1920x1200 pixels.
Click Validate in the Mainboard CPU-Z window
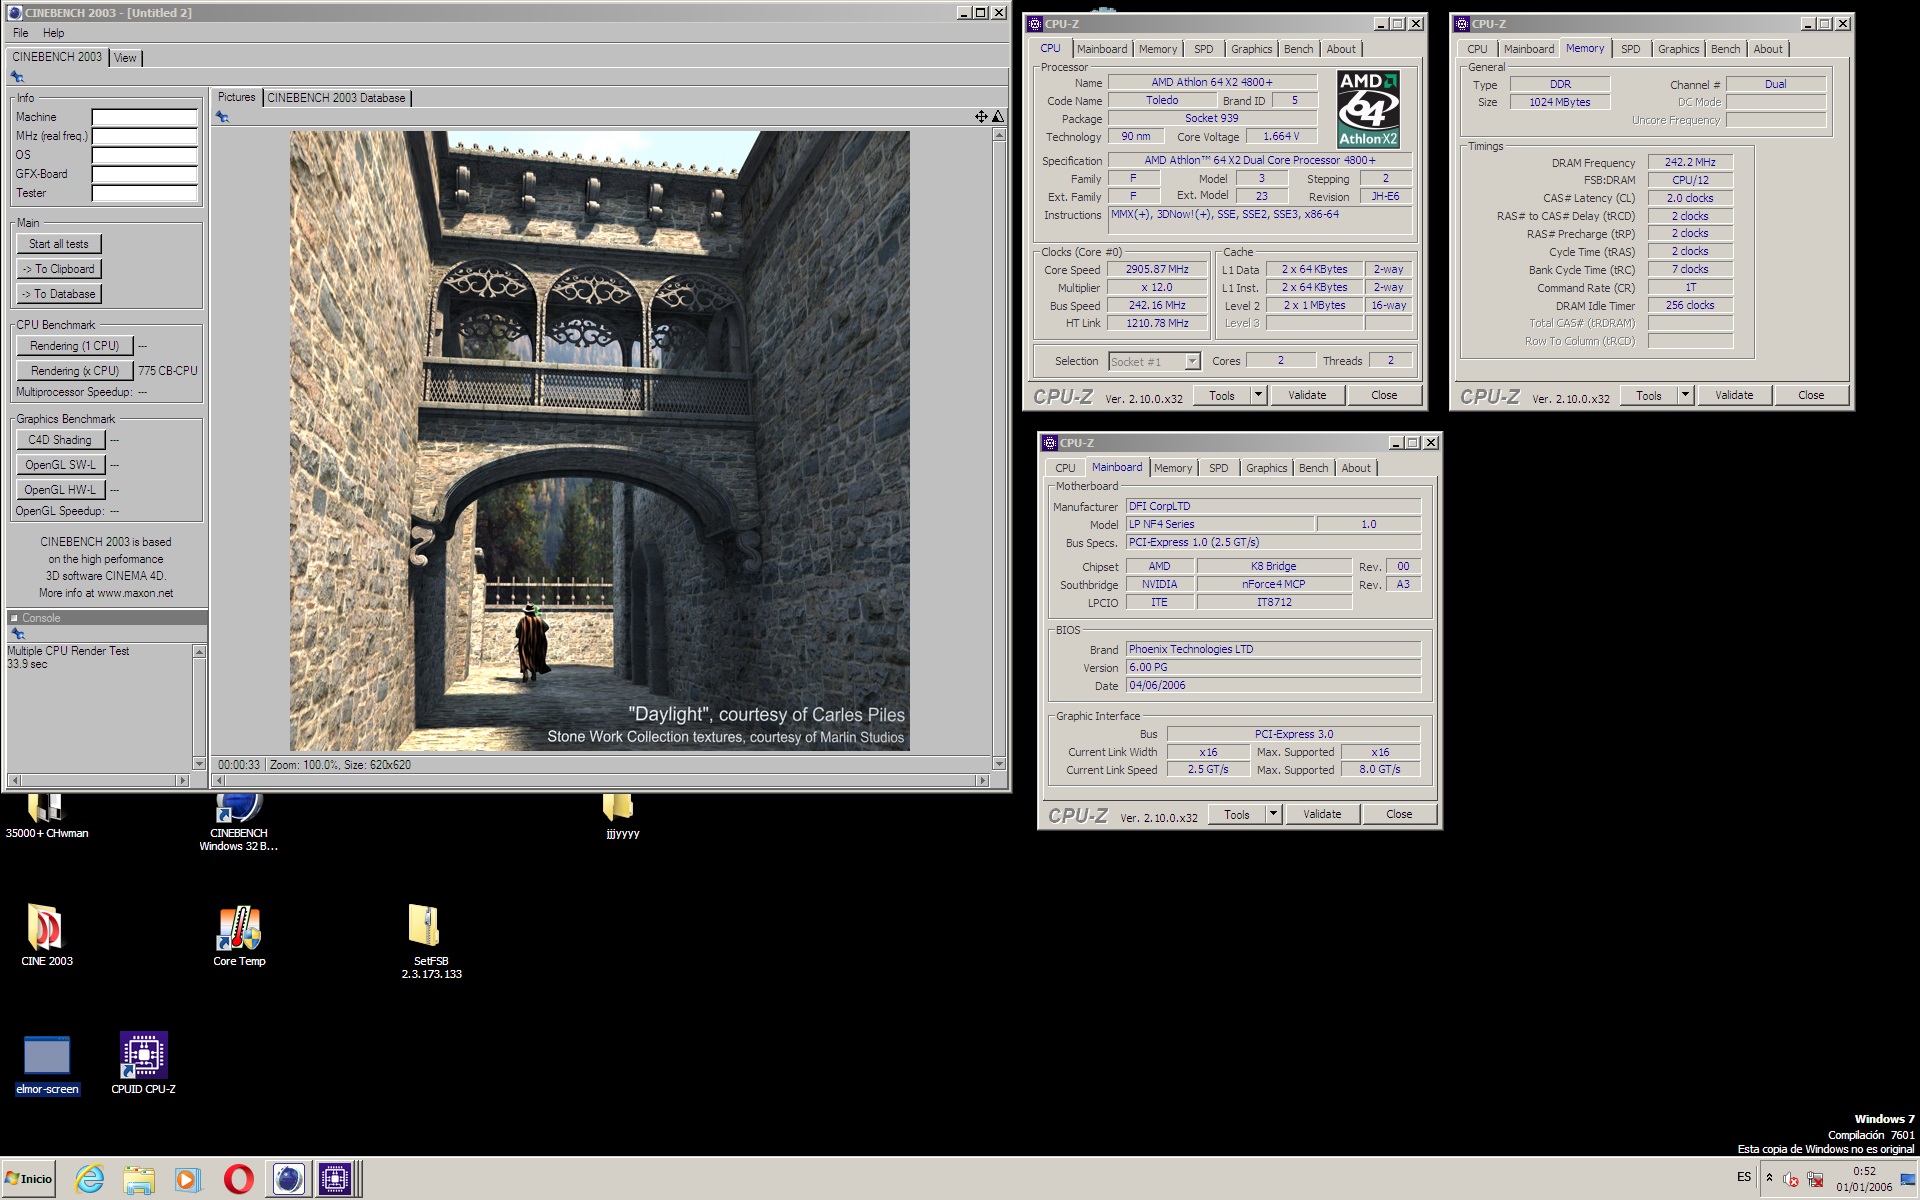(1322, 814)
